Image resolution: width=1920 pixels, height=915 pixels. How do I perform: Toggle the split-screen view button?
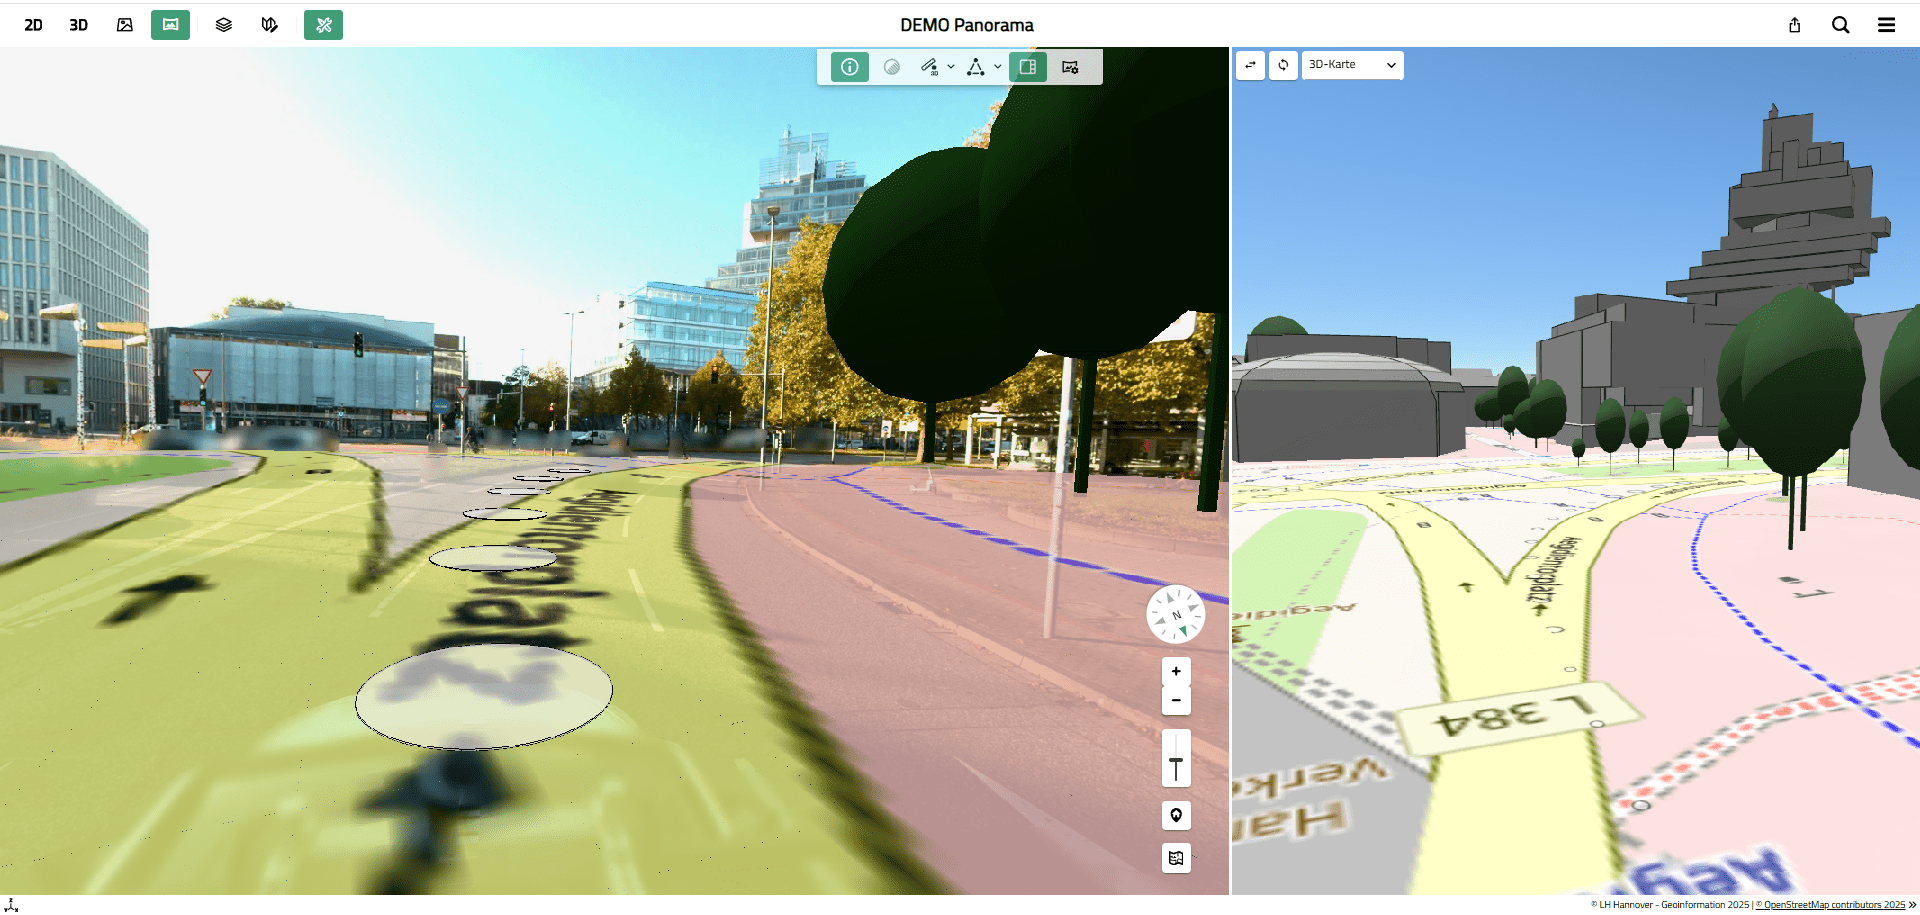tap(1027, 67)
